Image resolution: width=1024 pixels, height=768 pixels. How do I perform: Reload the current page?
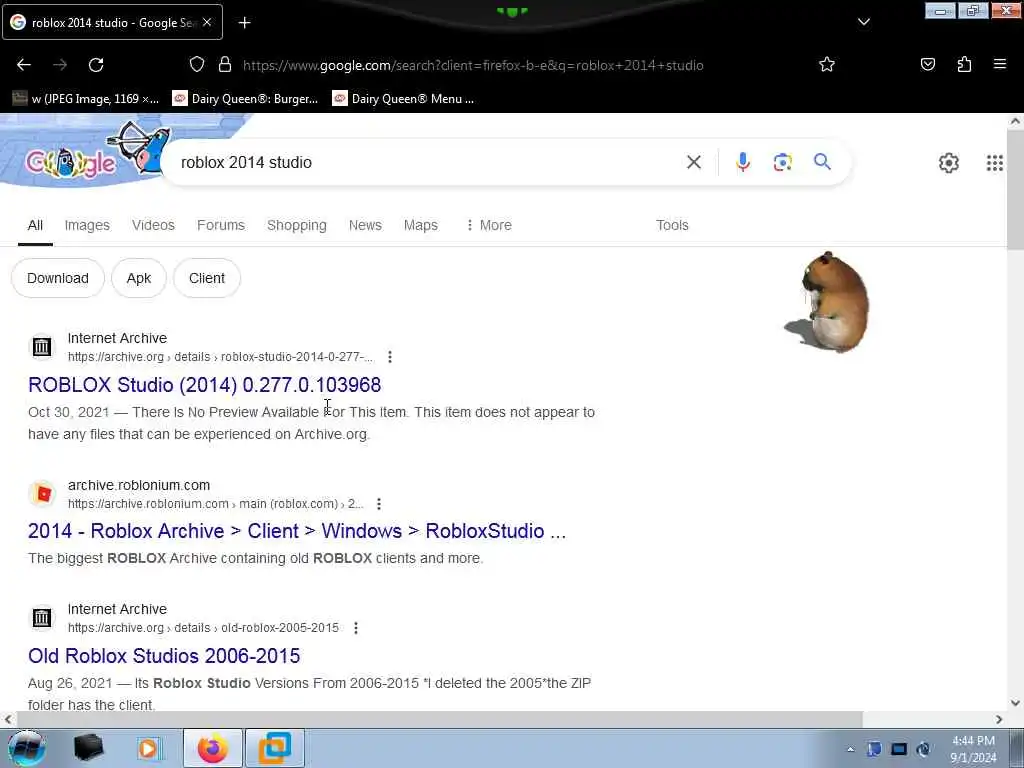(96, 65)
